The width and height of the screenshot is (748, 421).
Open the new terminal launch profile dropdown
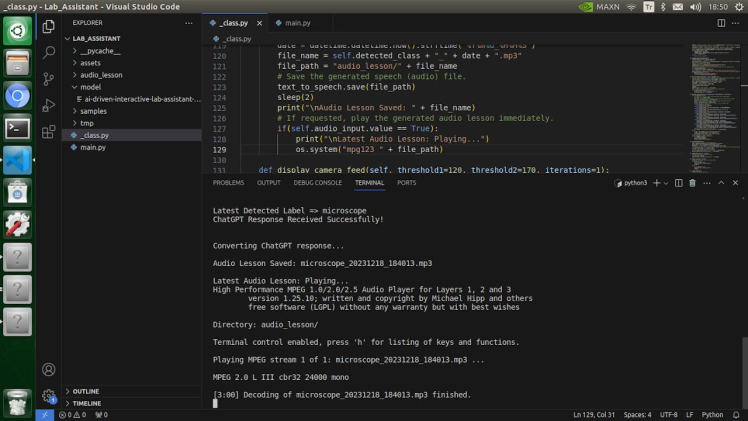pos(665,183)
